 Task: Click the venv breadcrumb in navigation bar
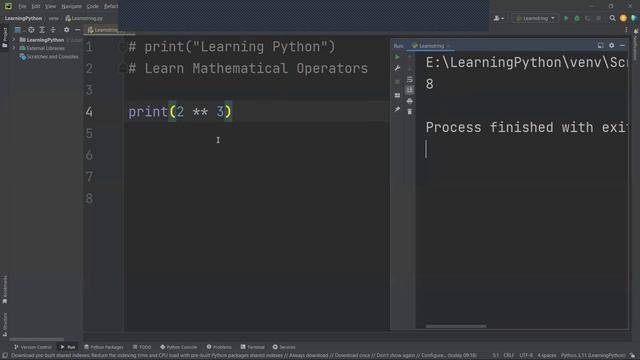point(53,18)
